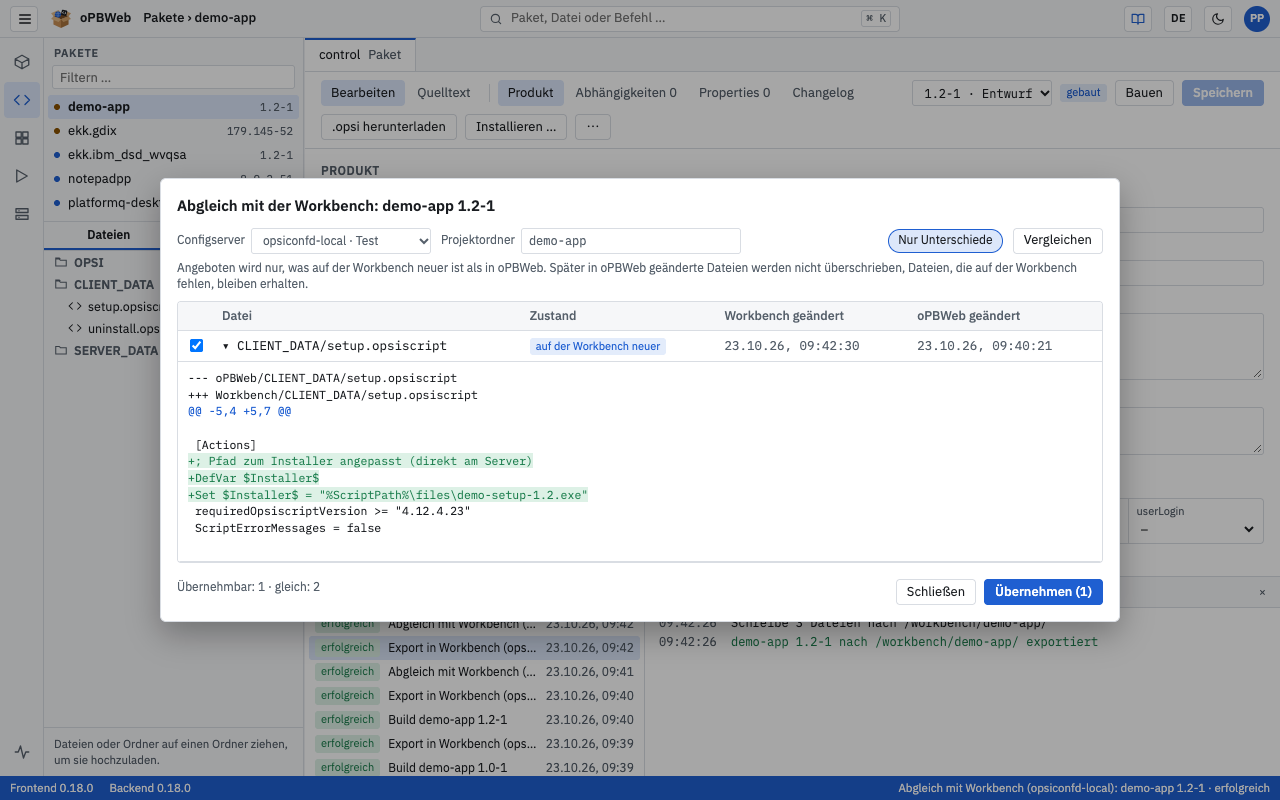The height and width of the screenshot is (800, 1280).
Task: Close the log panel with the x
Action: click(1262, 592)
